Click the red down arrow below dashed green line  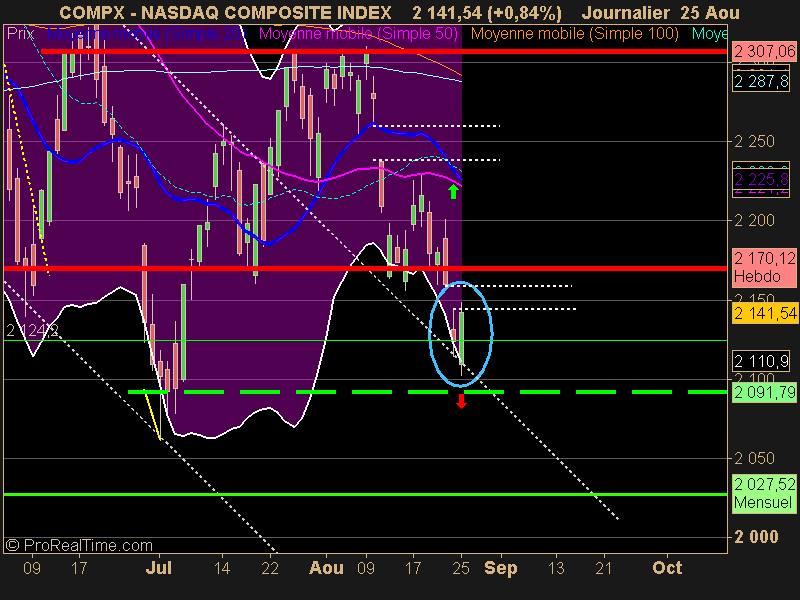[461, 402]
